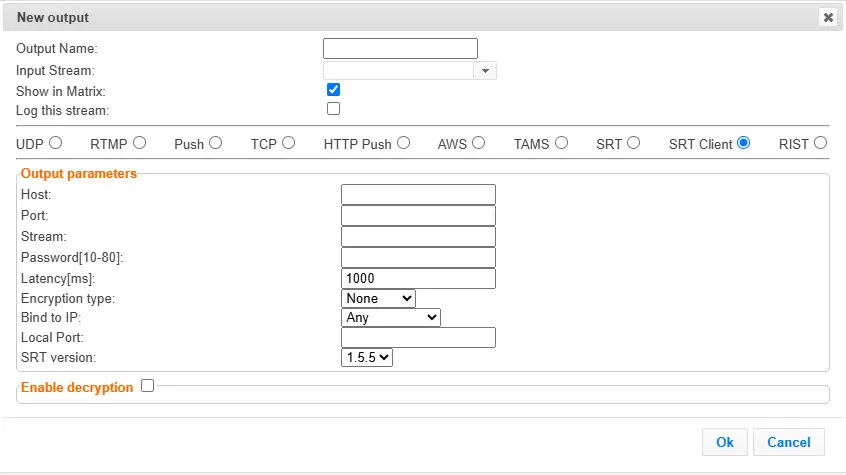Click the Input Stream combo box field
Screen dimensions: 846x475
pos(398,71)
